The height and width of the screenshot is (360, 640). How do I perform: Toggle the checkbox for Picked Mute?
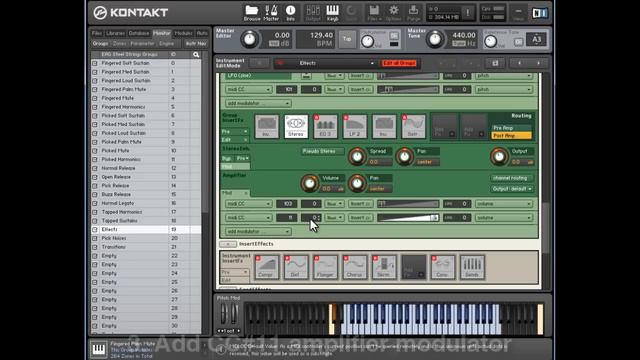95,151
